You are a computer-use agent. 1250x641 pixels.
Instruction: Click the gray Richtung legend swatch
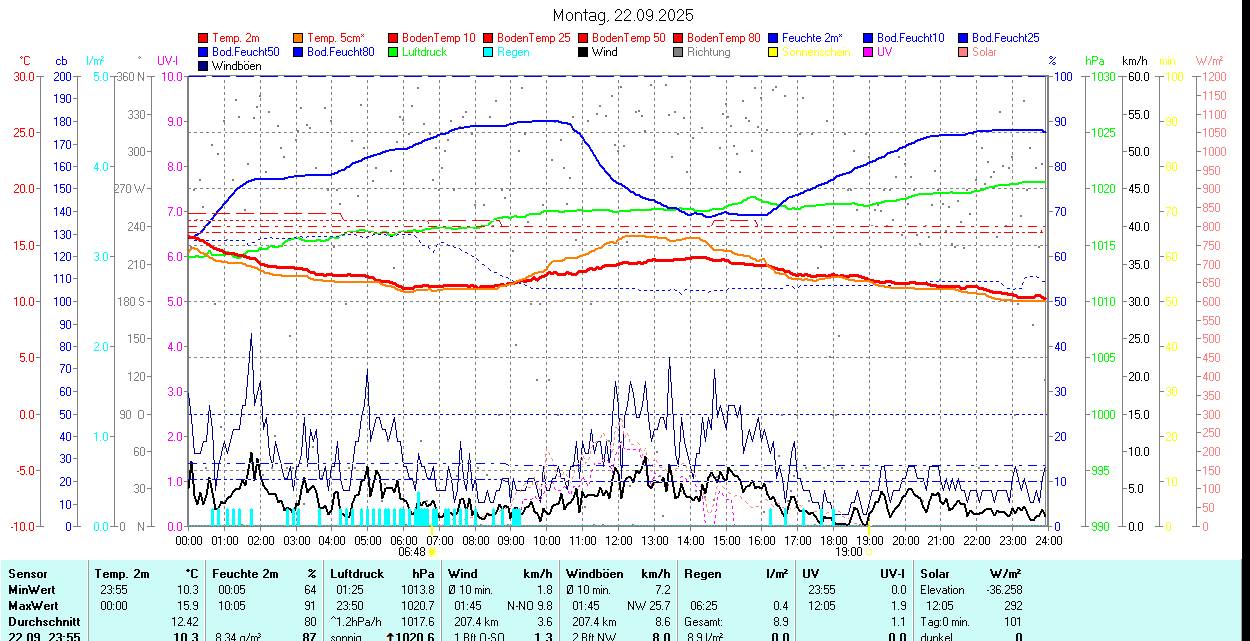click(x=678, y=52)
